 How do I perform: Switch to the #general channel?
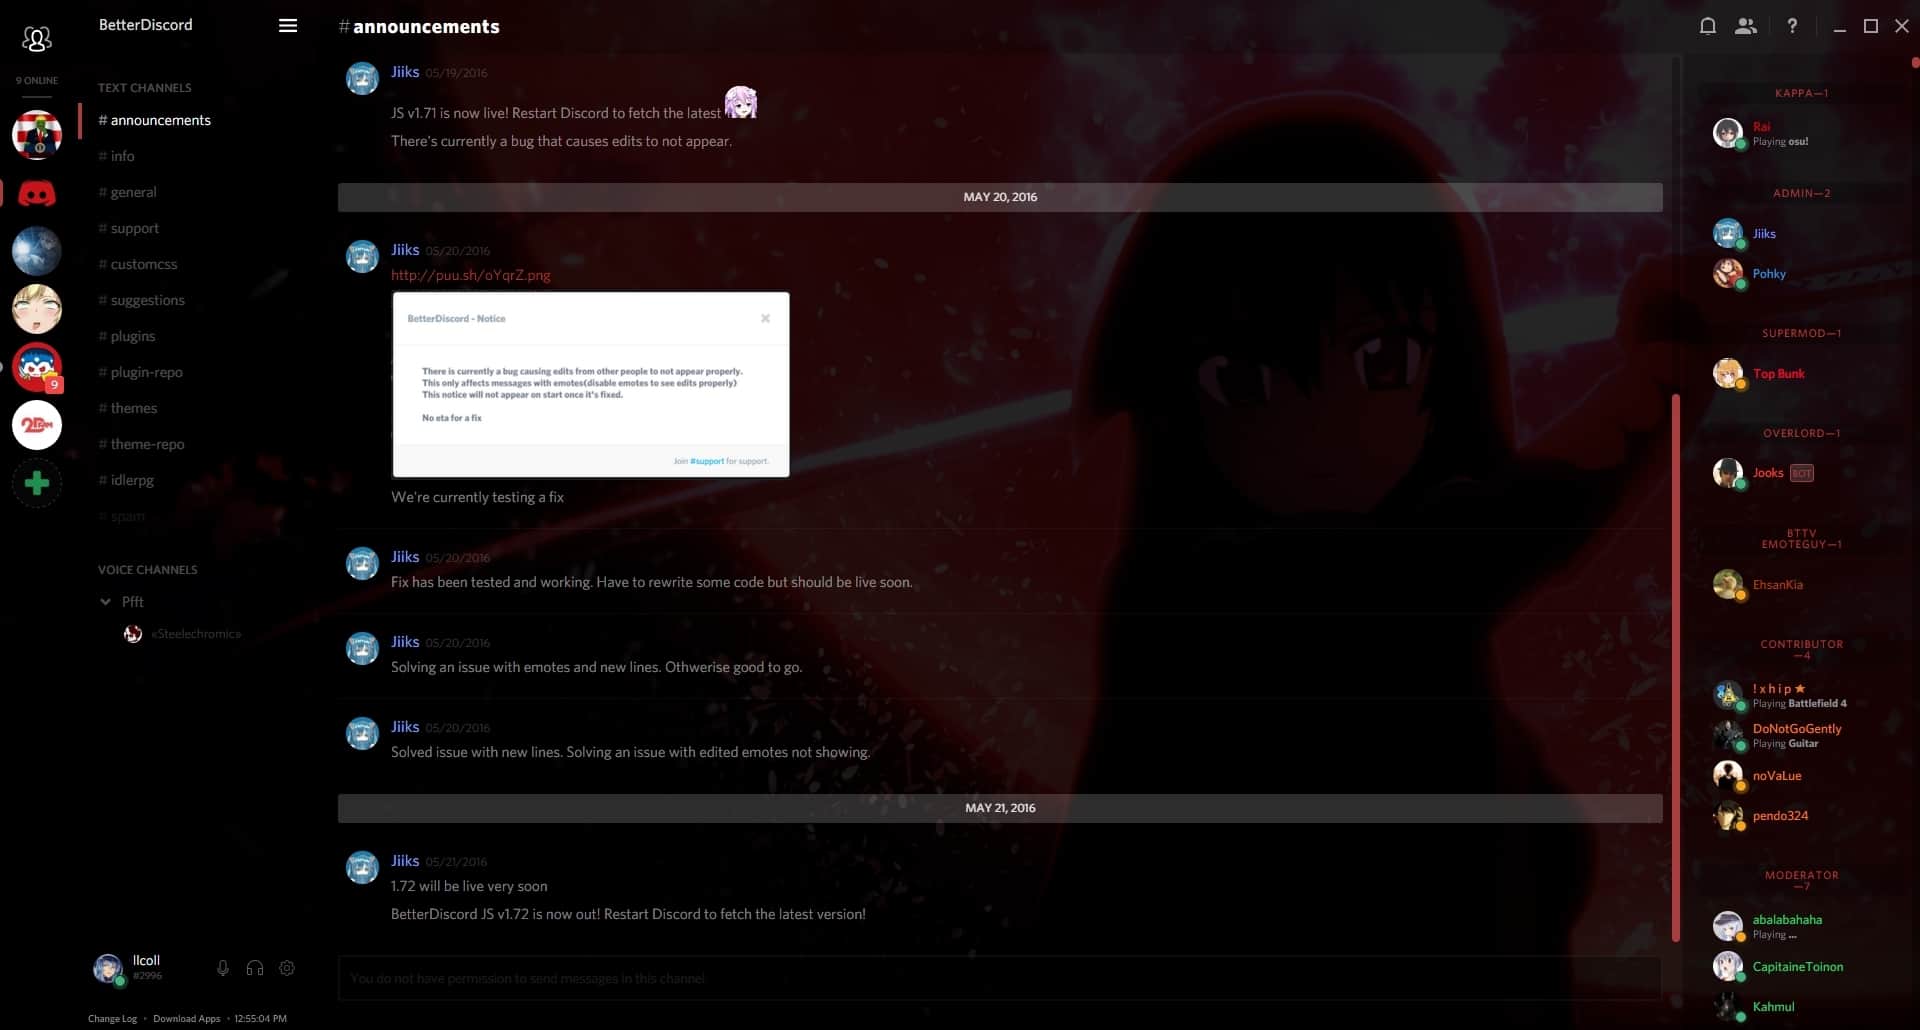tap(133, 192)
